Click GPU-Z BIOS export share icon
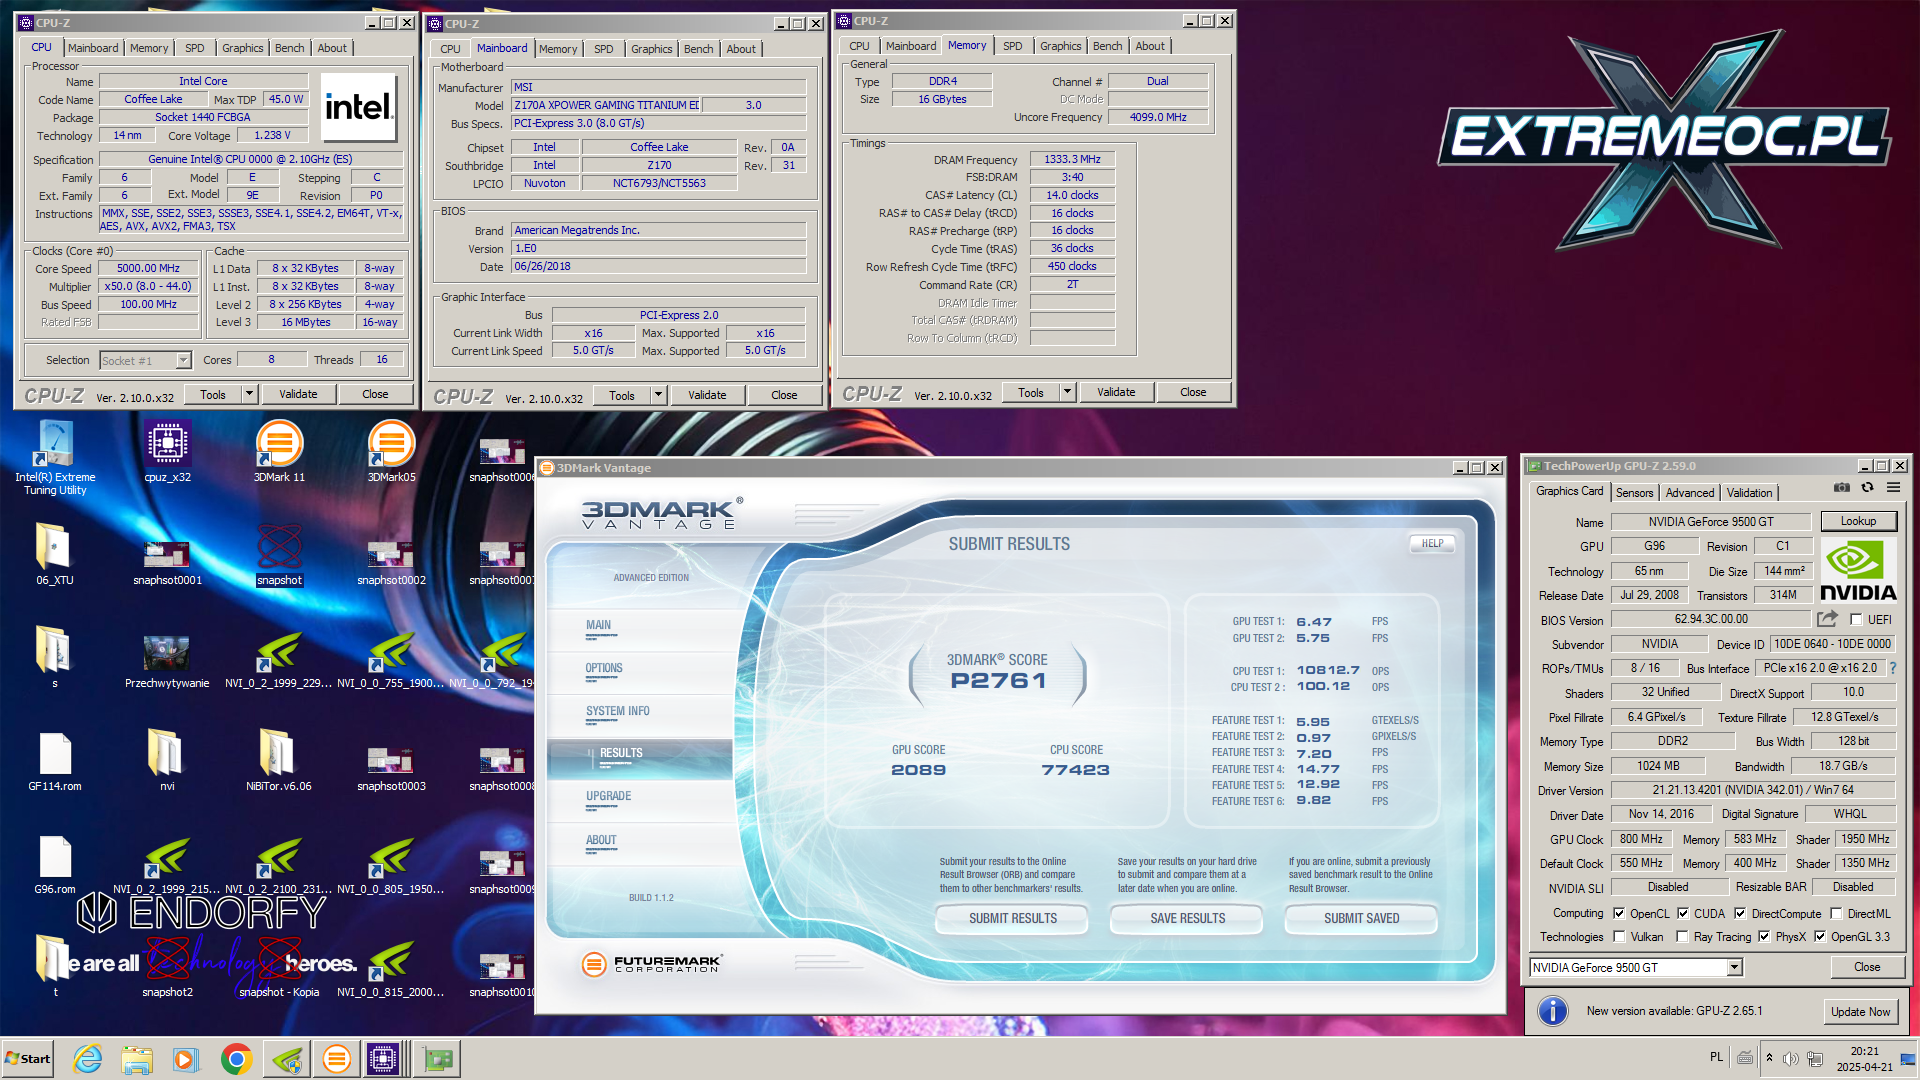Image resolution: width=1920 pixels, height=1080 pixels. point(1827,619)
